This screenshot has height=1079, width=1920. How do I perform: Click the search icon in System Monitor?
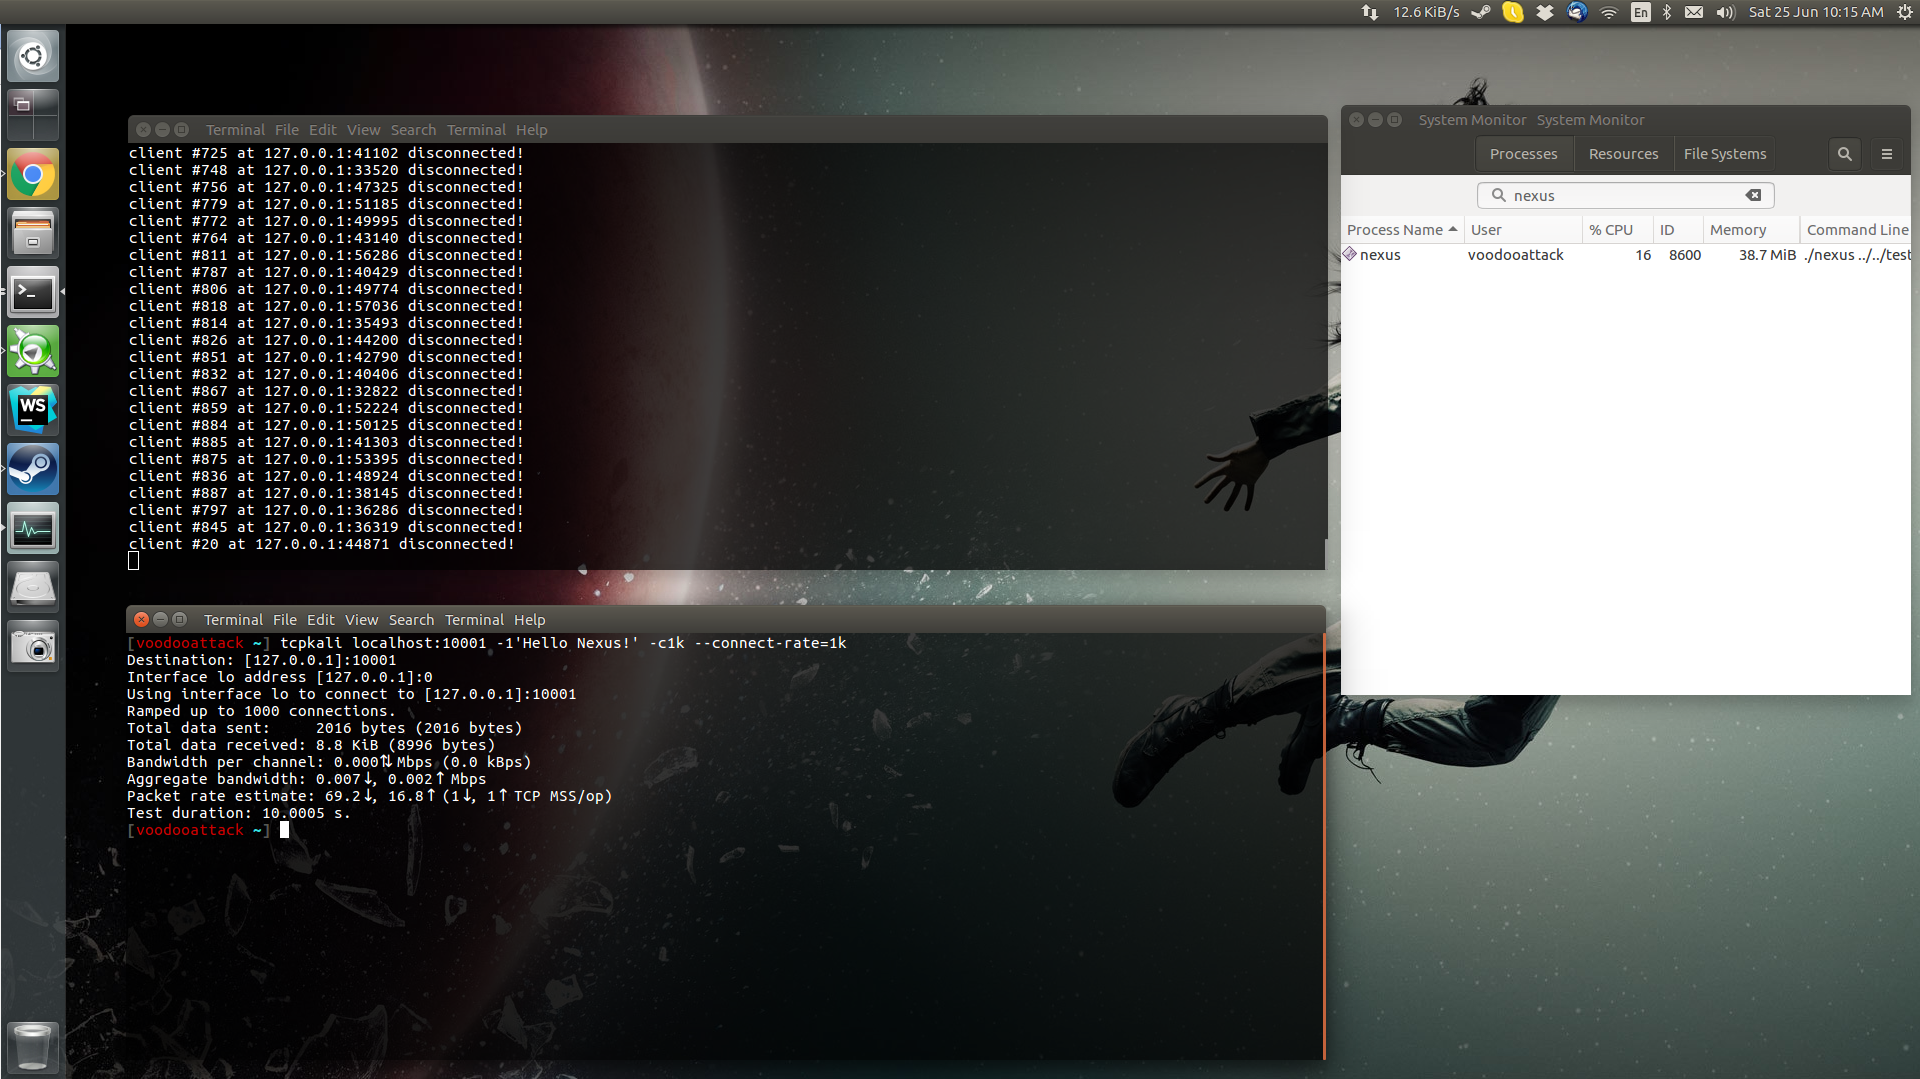click(x=1844, y=154)
